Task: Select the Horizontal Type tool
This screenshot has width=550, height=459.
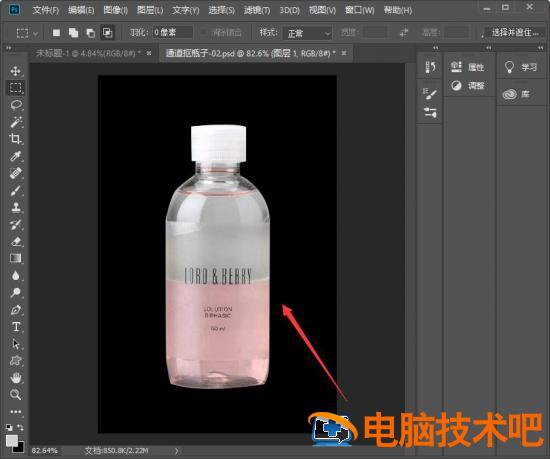Action: [15, 327]
